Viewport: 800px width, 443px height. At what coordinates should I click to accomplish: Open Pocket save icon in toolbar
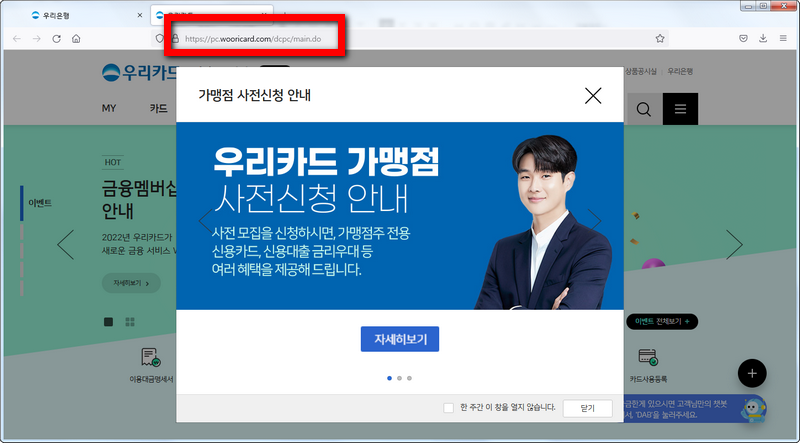(743, 38)
